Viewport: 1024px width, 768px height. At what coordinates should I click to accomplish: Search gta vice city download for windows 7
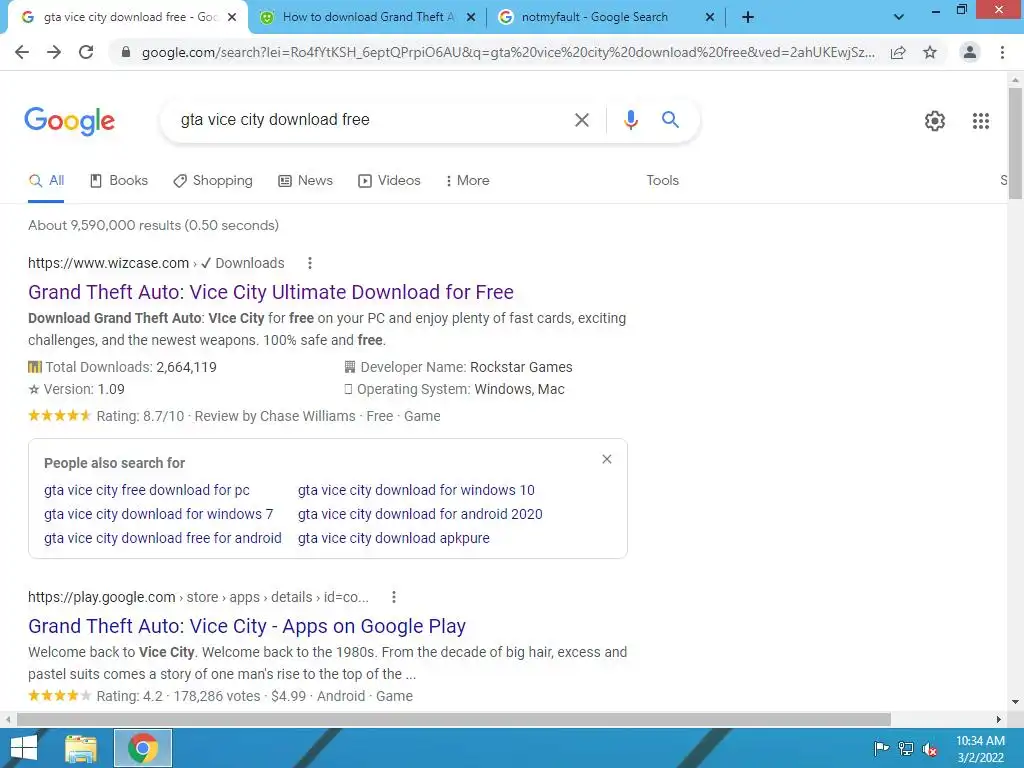(159, 514)
